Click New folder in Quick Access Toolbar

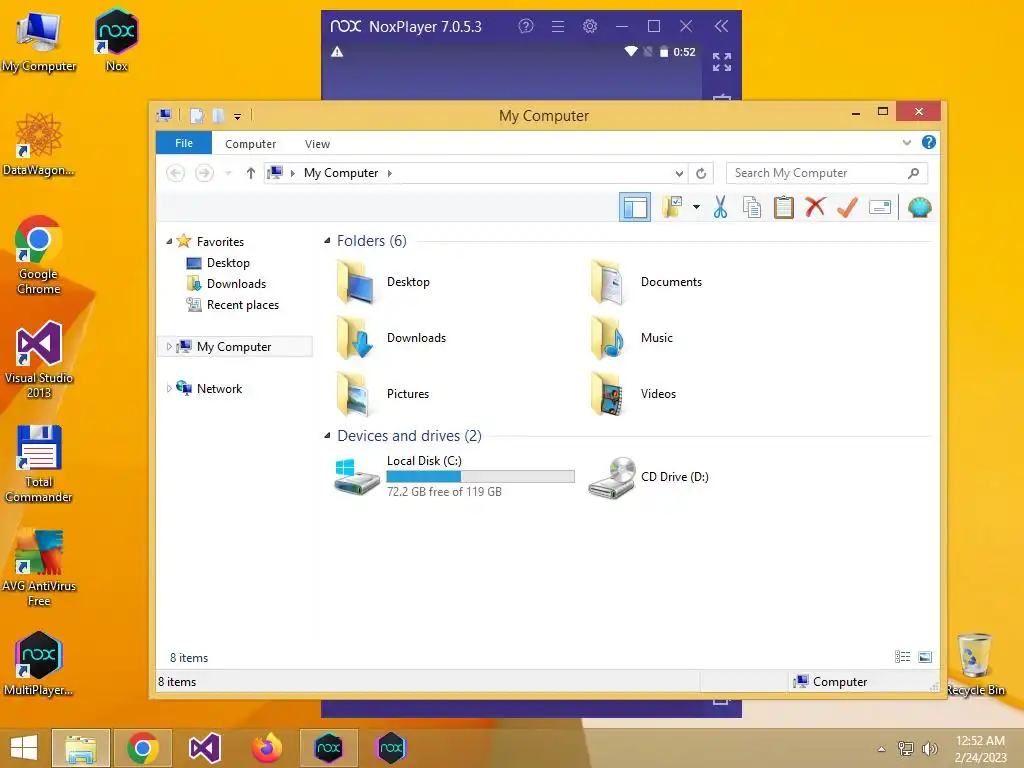pyautogui.click(x=218, y=116)
